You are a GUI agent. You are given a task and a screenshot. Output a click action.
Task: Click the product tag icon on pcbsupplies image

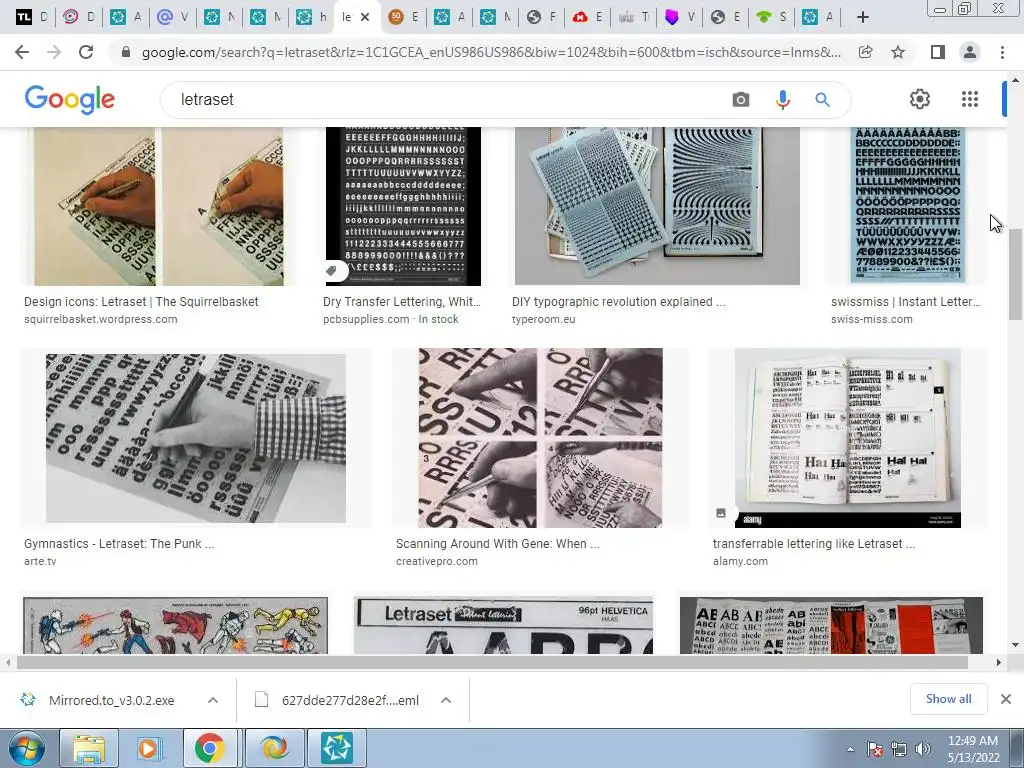pyautogui.click(x=332, y=270)
